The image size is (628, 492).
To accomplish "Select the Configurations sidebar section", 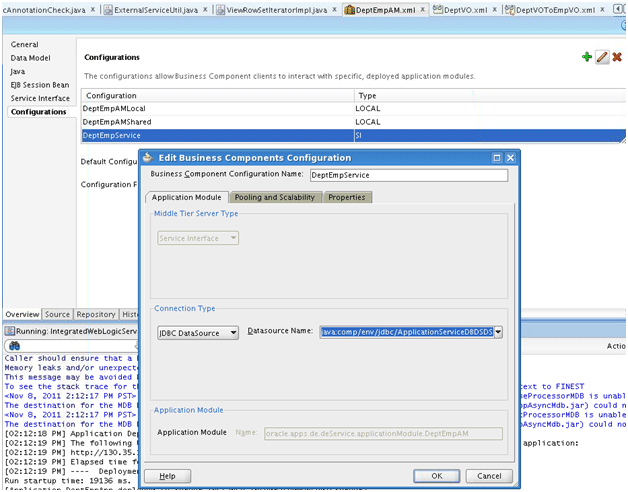I will click(38, 112).
